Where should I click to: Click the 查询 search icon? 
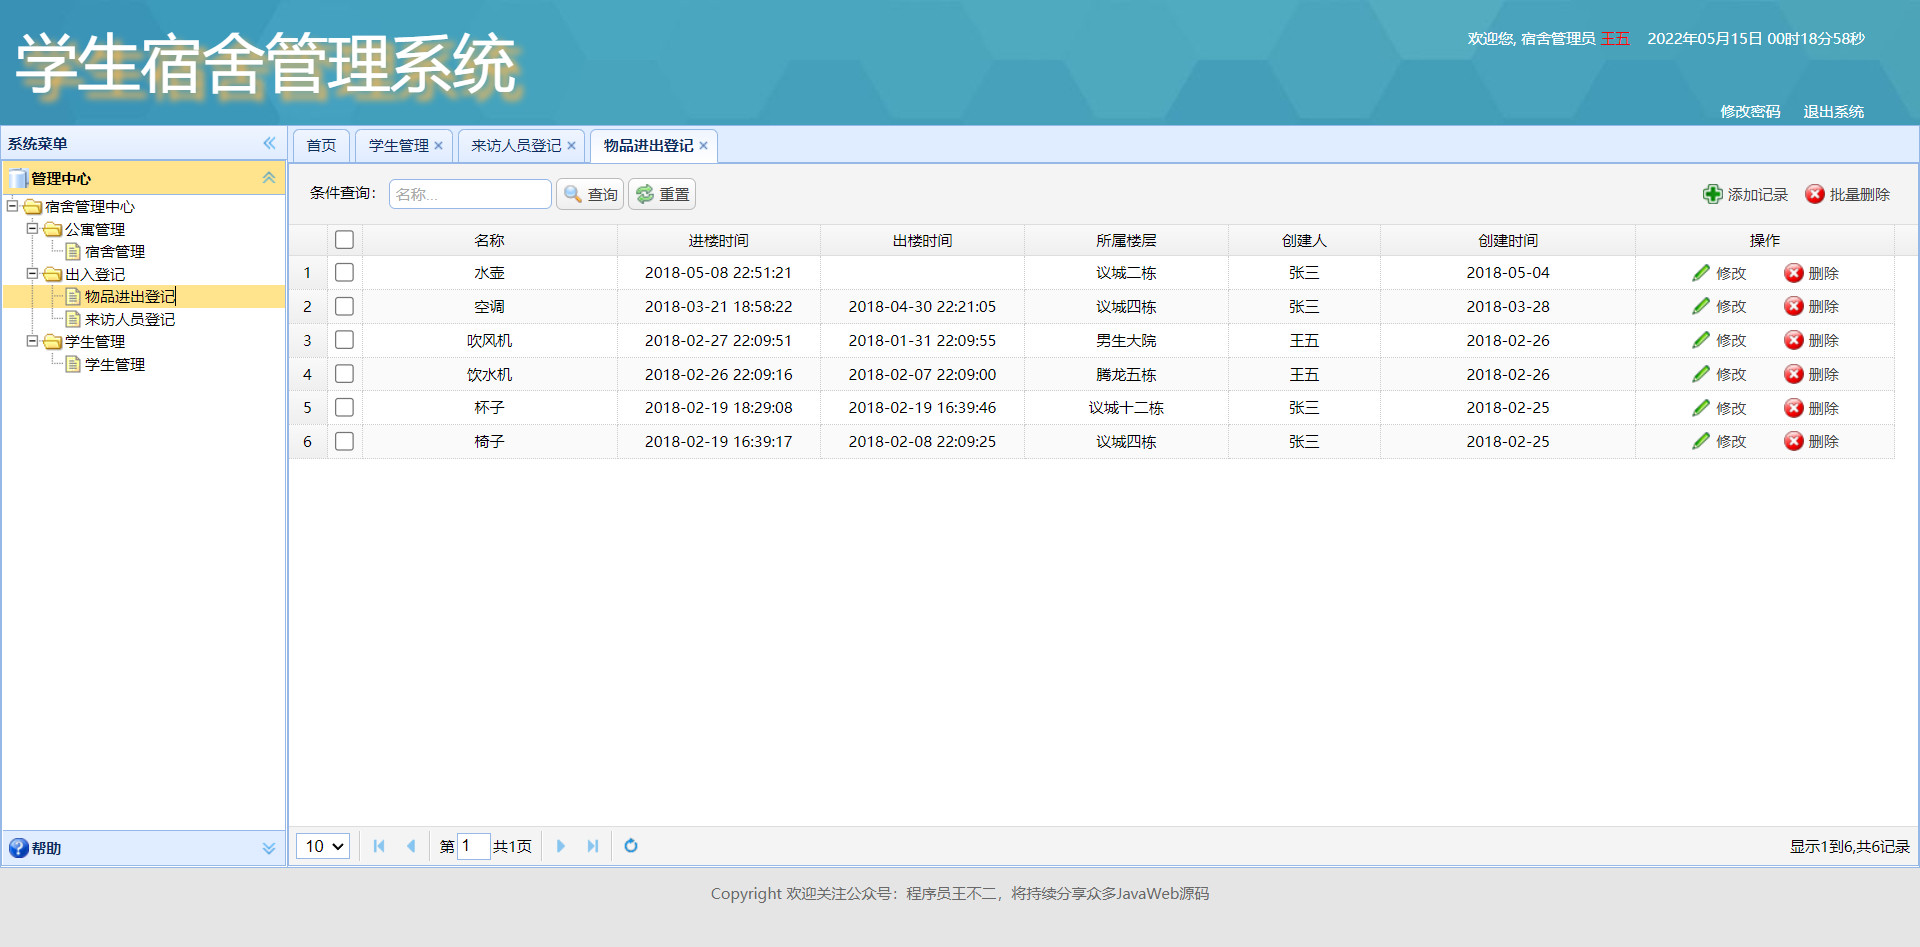point(571,194)
